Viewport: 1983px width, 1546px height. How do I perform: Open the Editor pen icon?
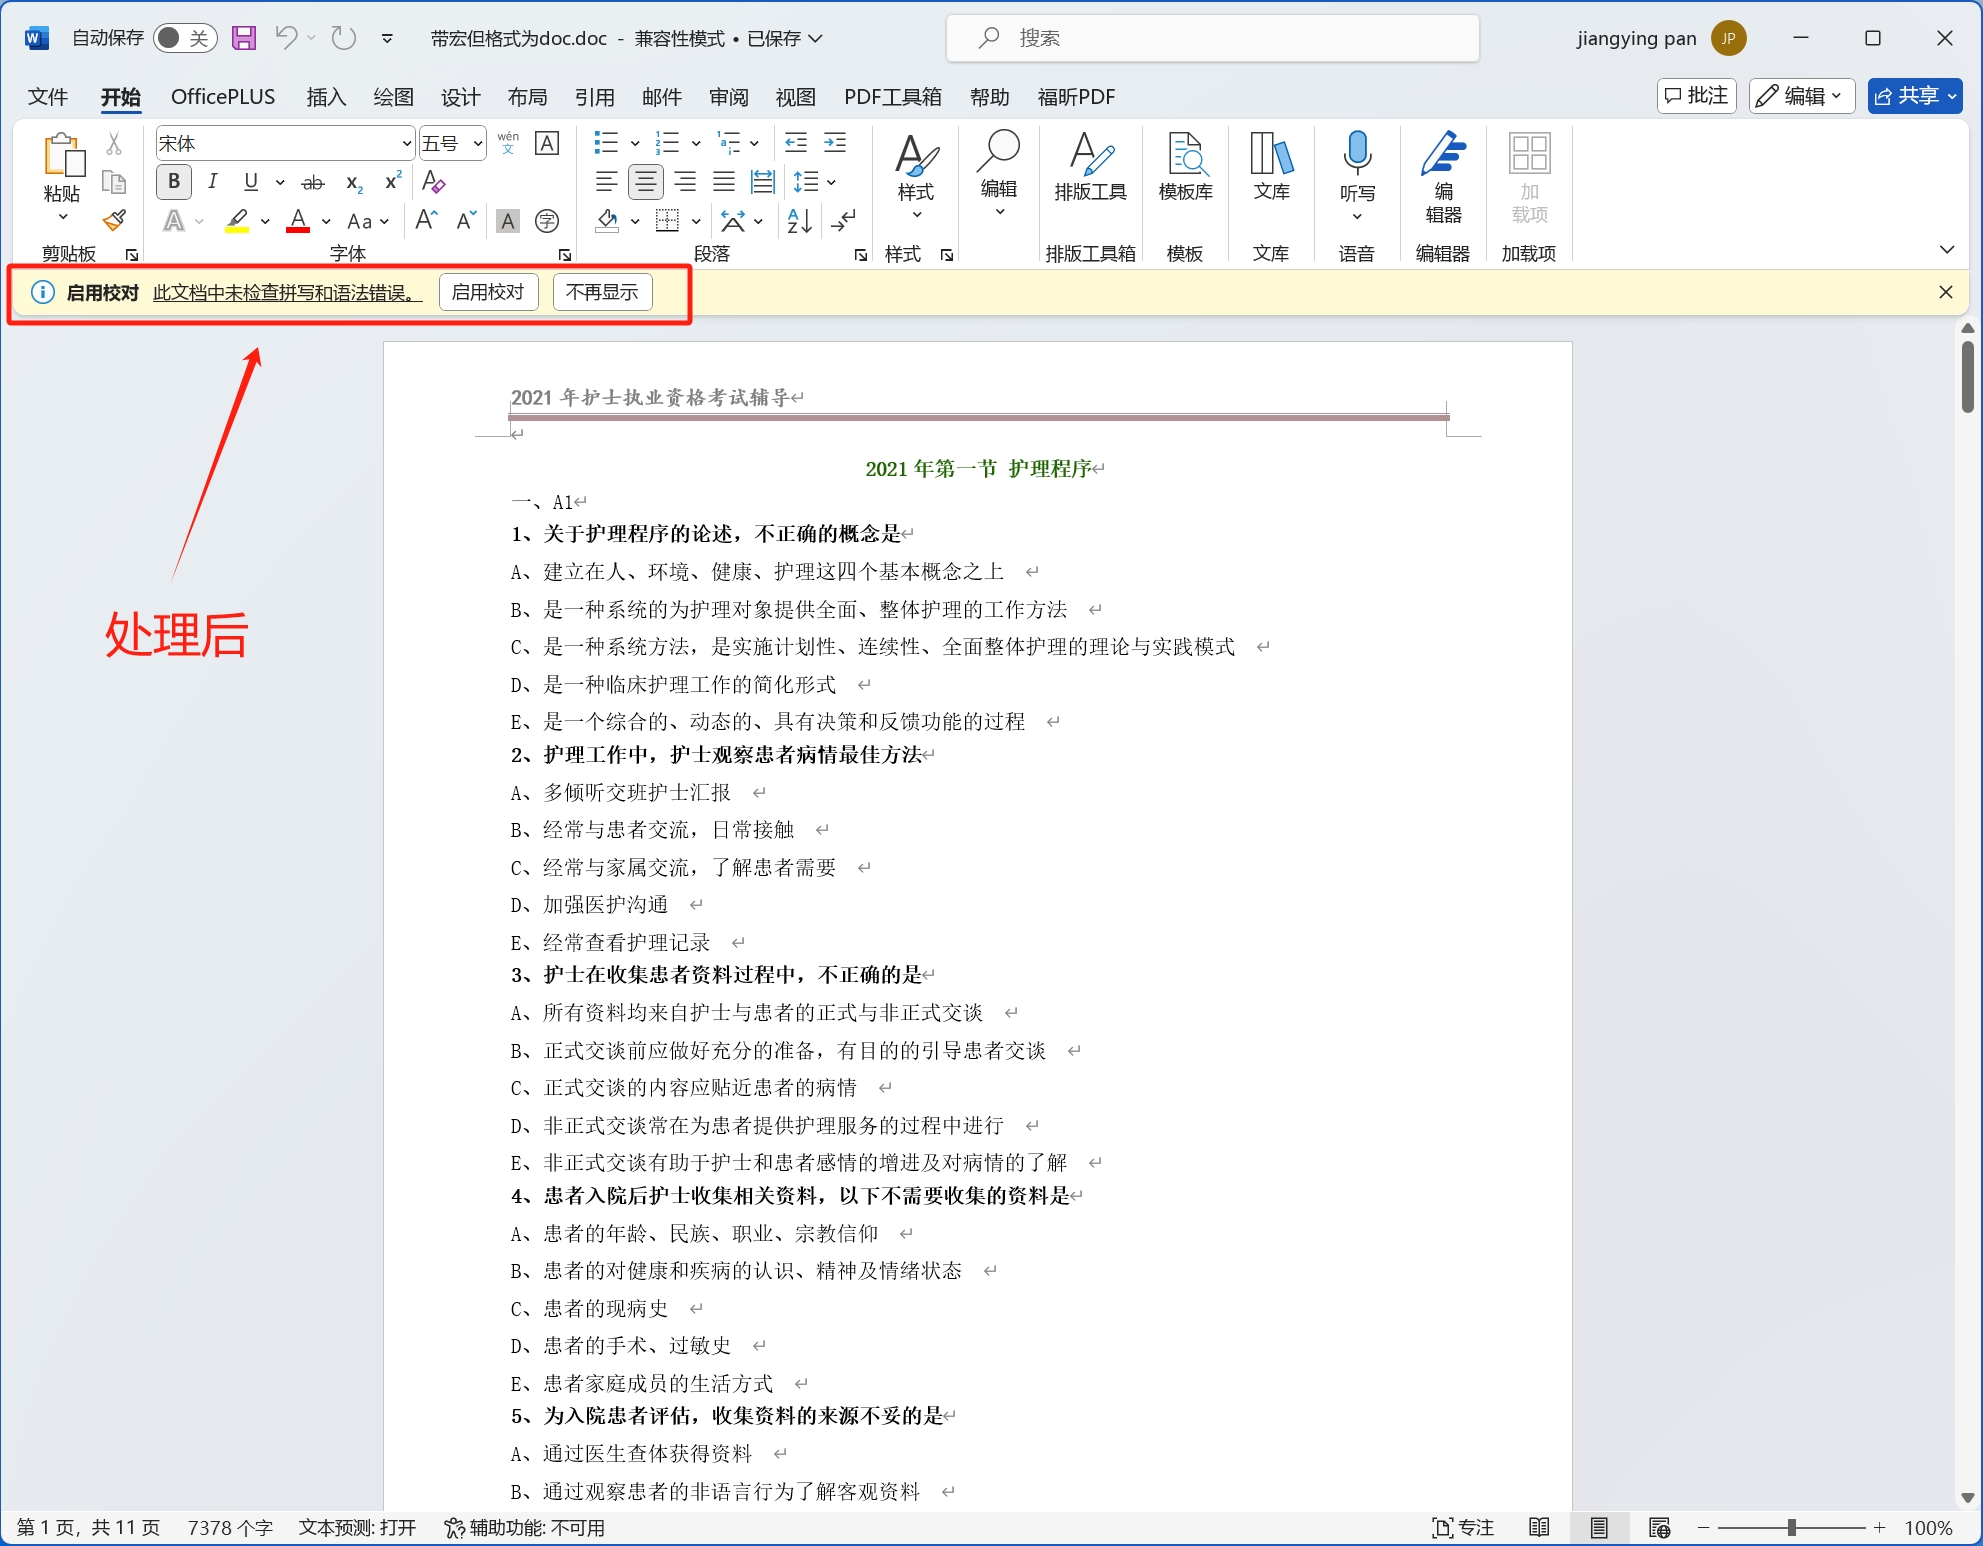(x=1443, y=153)
